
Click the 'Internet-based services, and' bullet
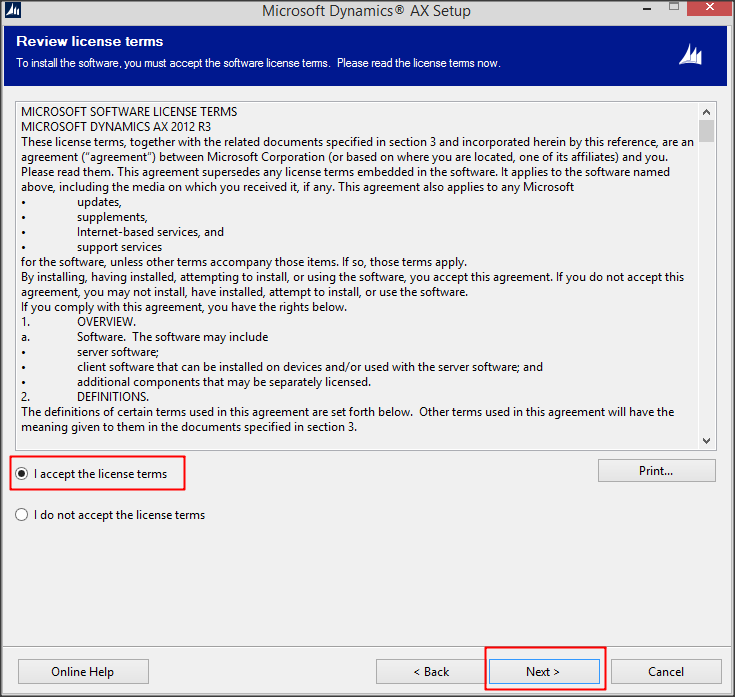point(150,232)
